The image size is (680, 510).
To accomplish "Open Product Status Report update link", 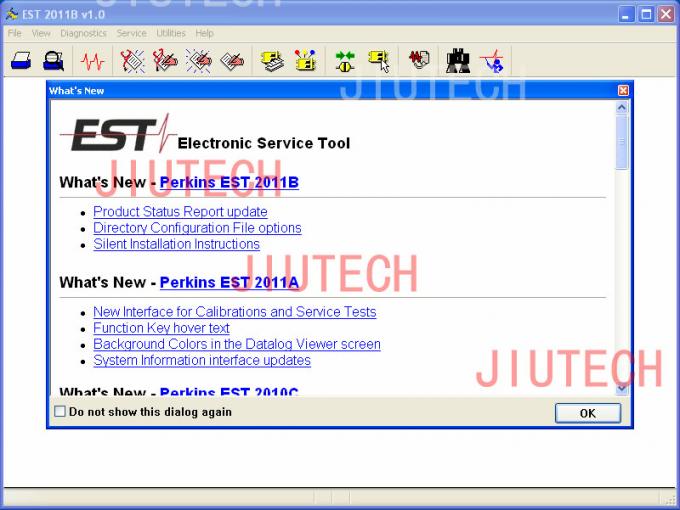I will click(x=180, y=212).
